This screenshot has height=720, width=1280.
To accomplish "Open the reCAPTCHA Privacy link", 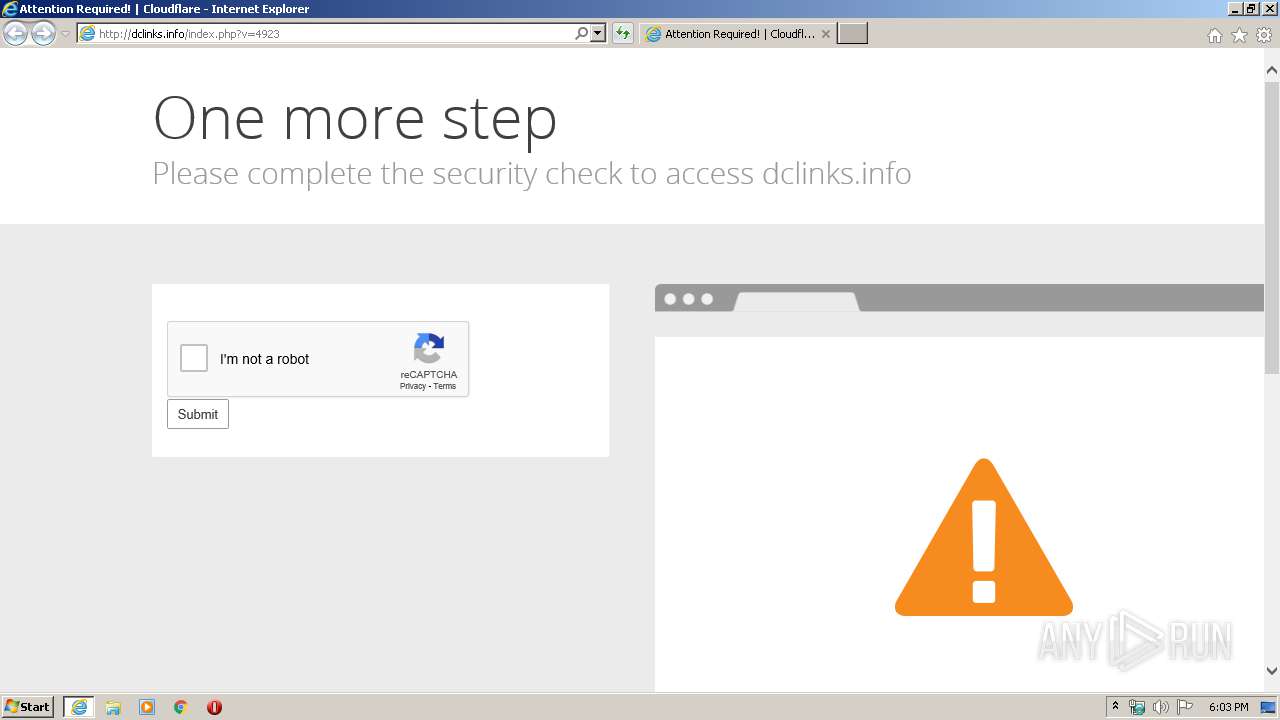I will [x=412, y=386].
